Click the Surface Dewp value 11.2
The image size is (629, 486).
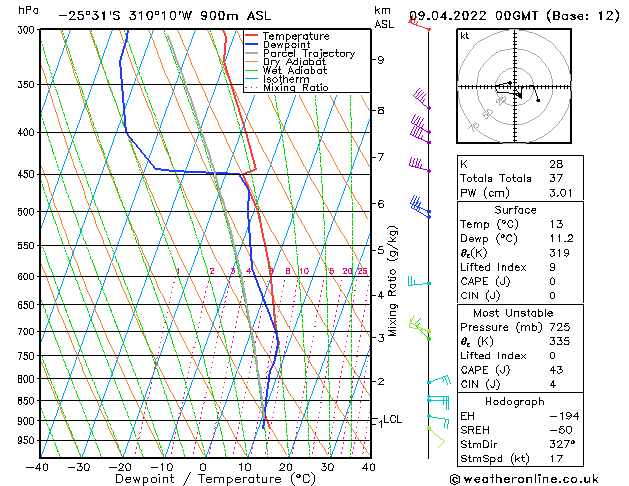561,238
